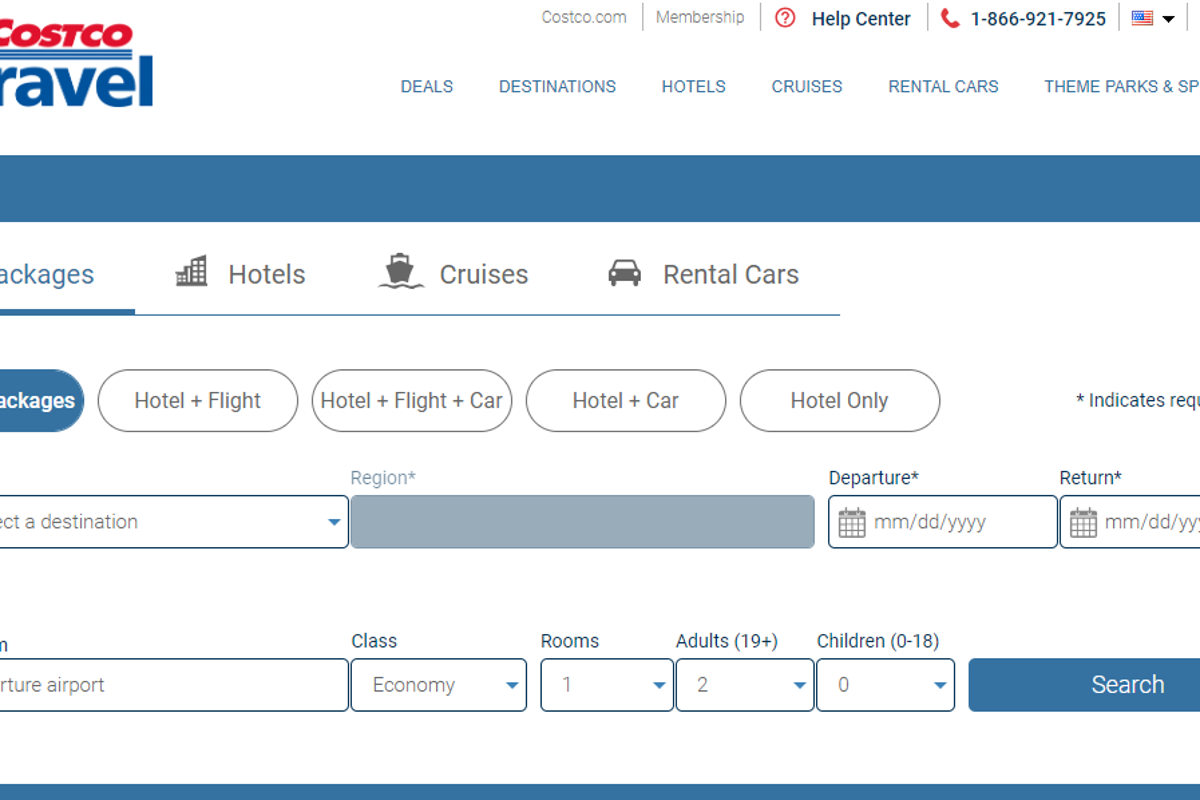The width and height of the screenshot is (1200, 800).
Task: Expand the Class Economy dropdown
Action: pos(438,685)
